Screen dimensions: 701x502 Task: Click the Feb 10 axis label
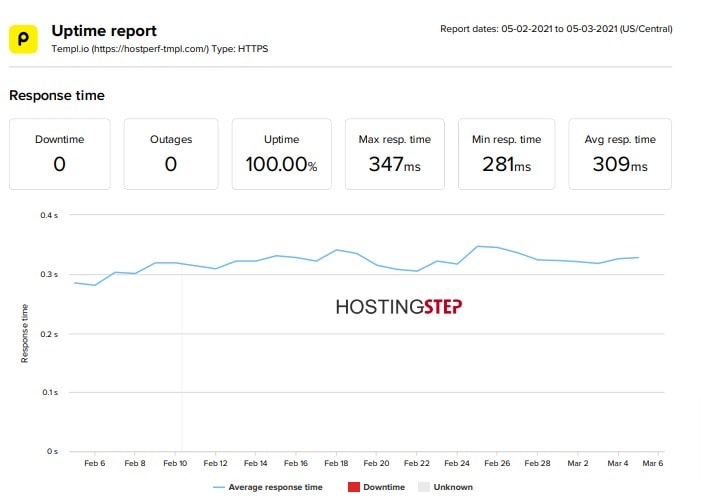tap(175, 464)
